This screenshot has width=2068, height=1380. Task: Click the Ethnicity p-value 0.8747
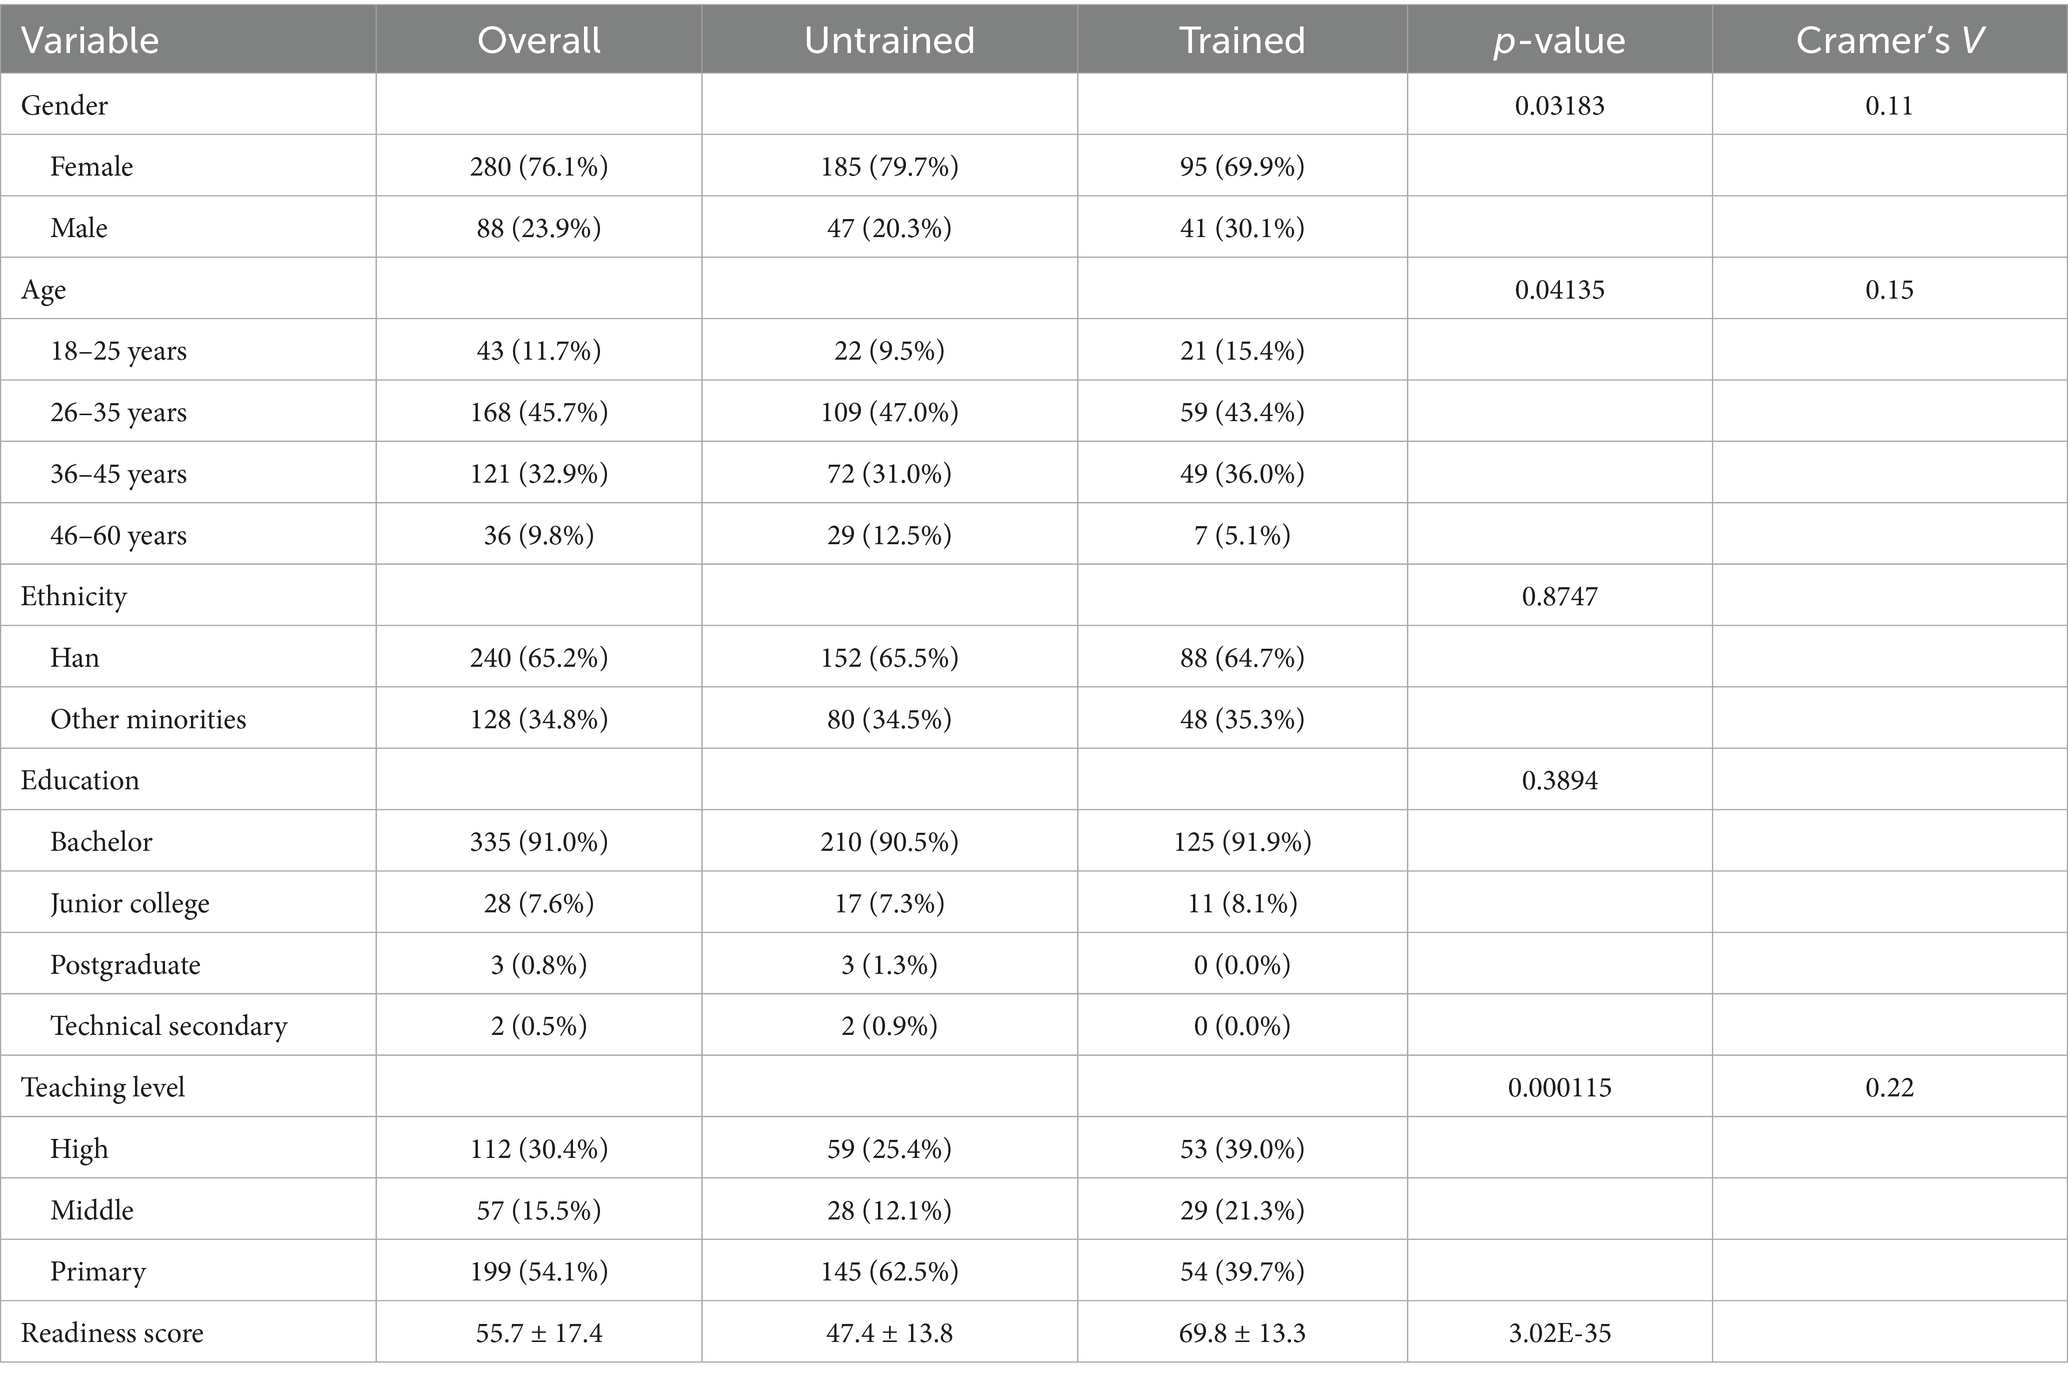tap(1559, 597)
